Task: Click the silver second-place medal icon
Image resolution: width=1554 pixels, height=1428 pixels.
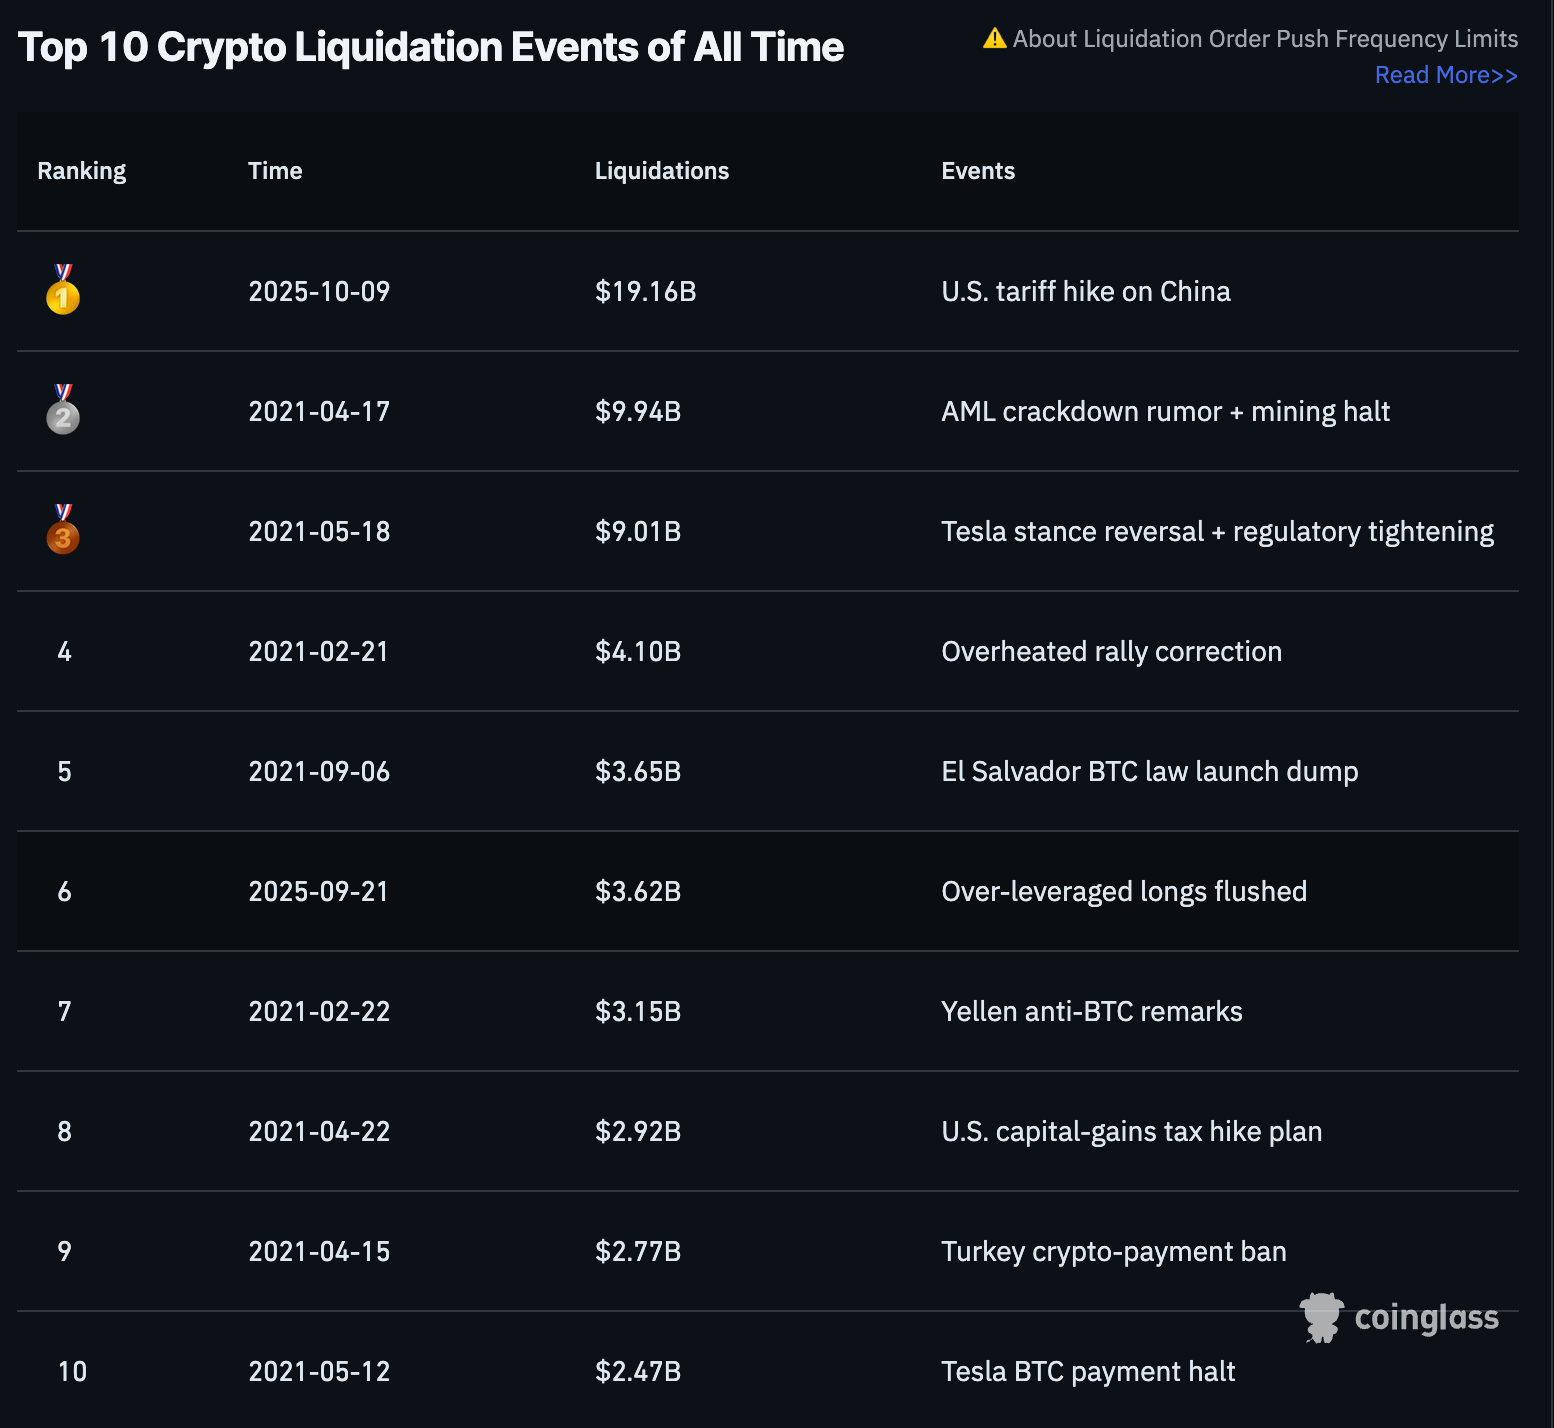Action: [x=63, y=410]
